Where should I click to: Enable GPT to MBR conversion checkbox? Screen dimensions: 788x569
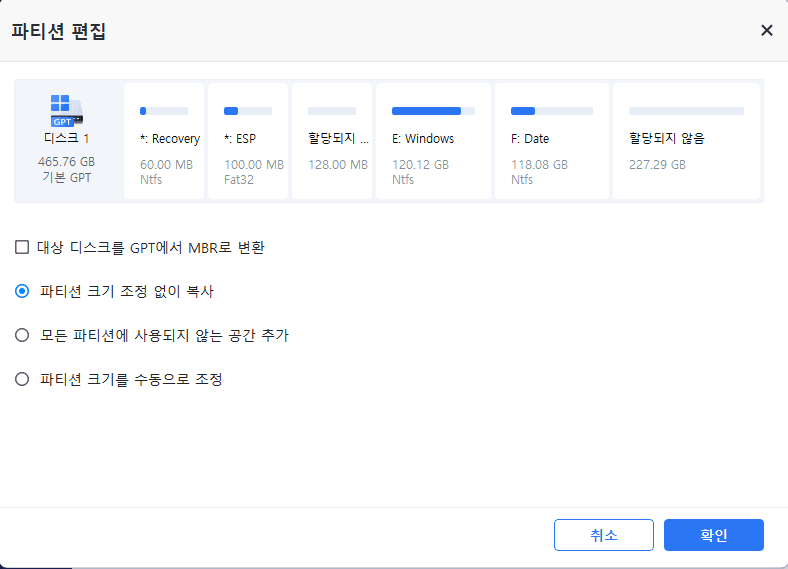tap(22, 247)
